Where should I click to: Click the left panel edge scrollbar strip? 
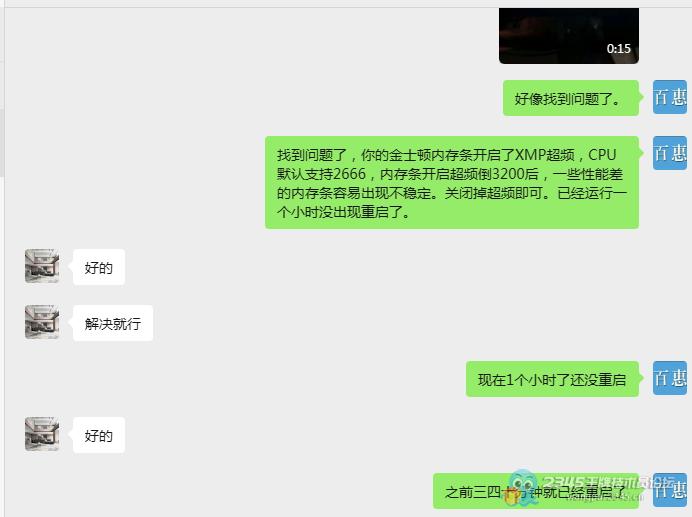pos(2,142)
